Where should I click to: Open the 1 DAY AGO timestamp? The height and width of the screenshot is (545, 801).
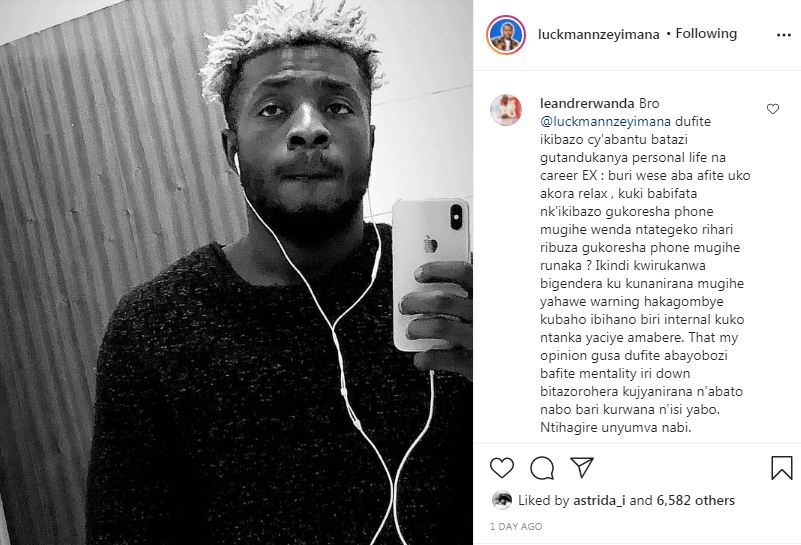point(516,526)
